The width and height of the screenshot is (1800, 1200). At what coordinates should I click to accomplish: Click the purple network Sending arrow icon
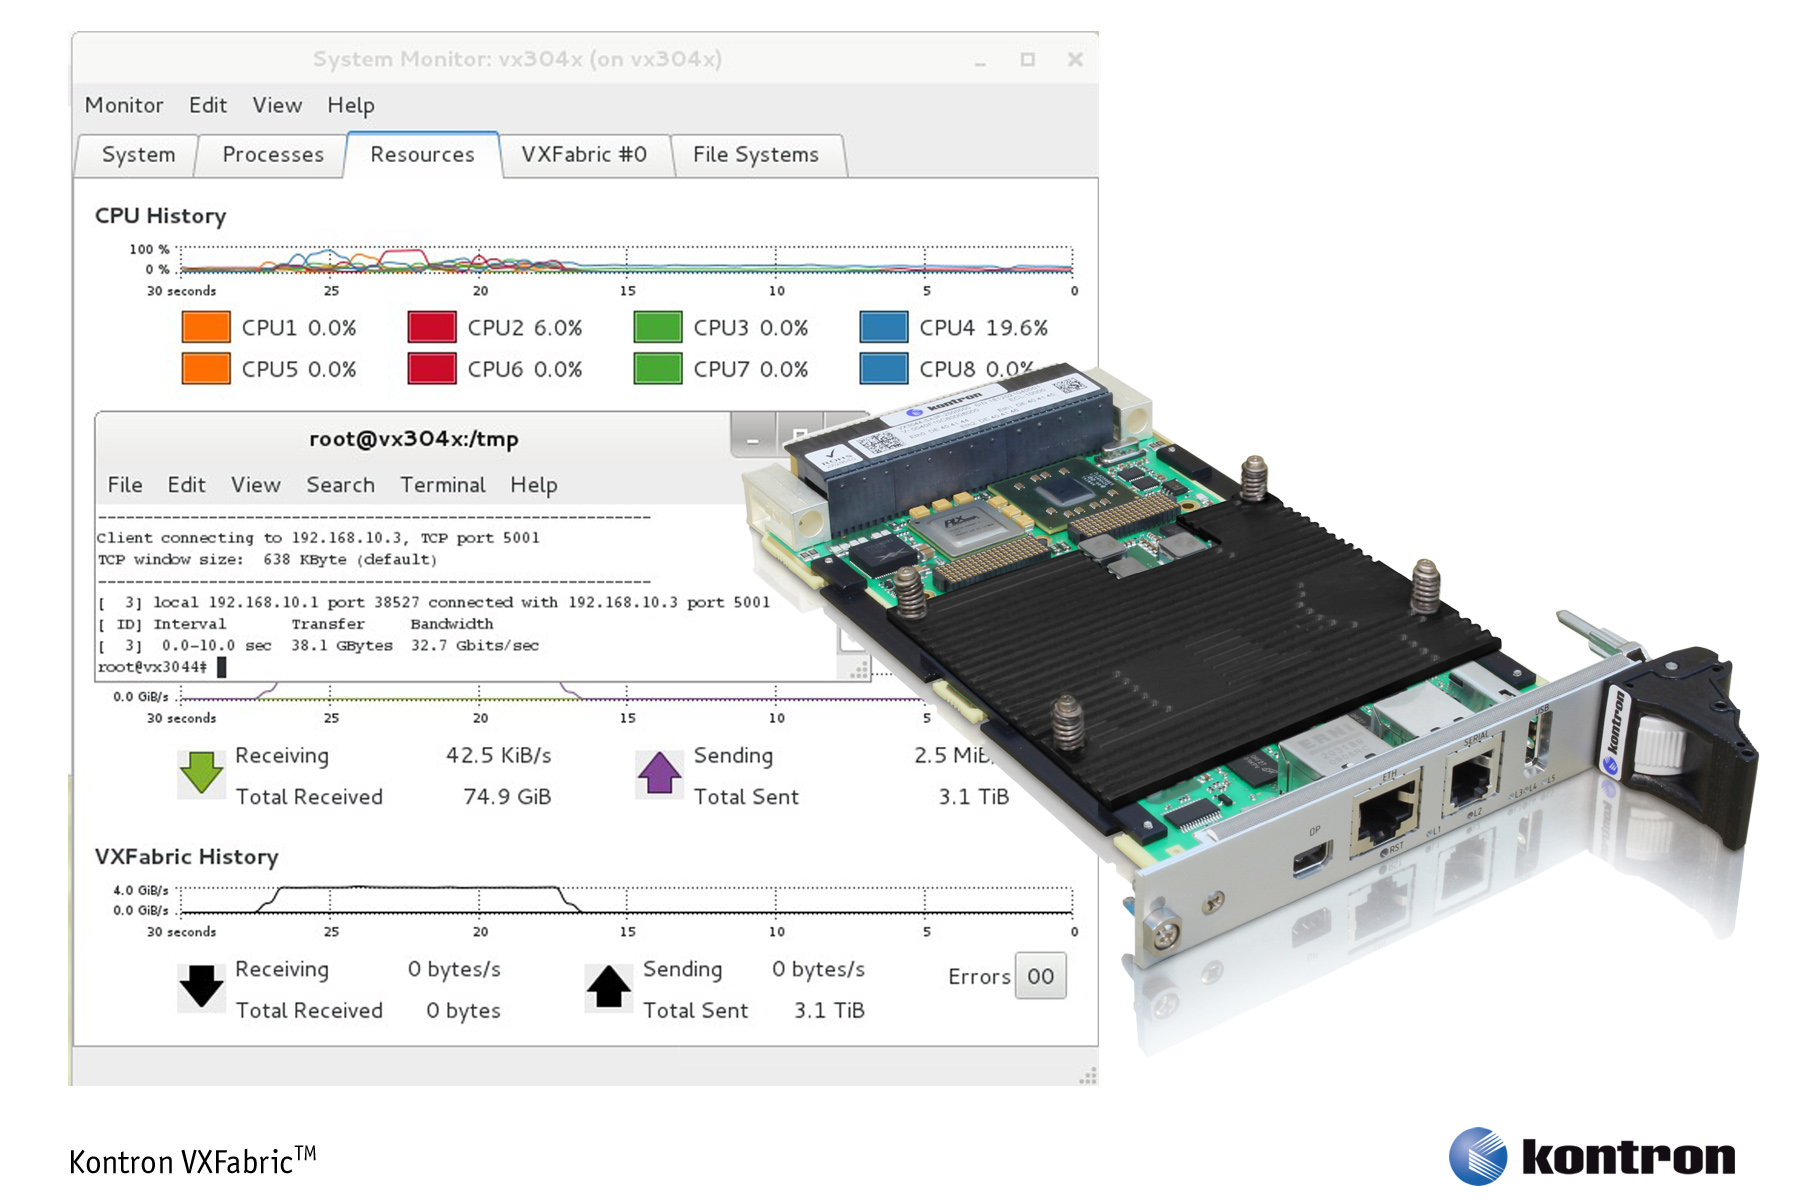pyautogui.click(x=659, y=773)
